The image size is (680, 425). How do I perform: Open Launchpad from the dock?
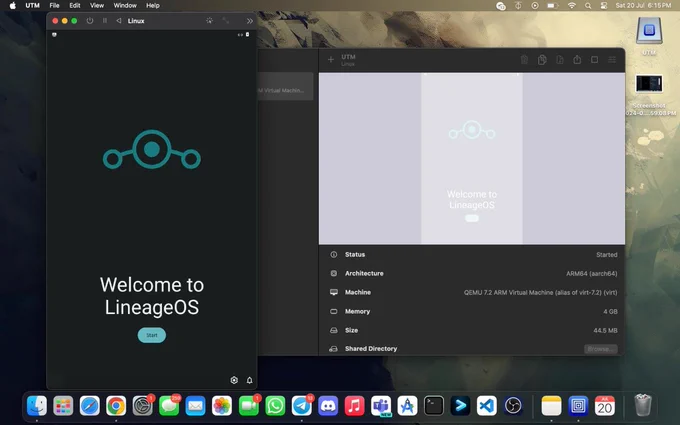pyautogui.click(x=63, y=406)
